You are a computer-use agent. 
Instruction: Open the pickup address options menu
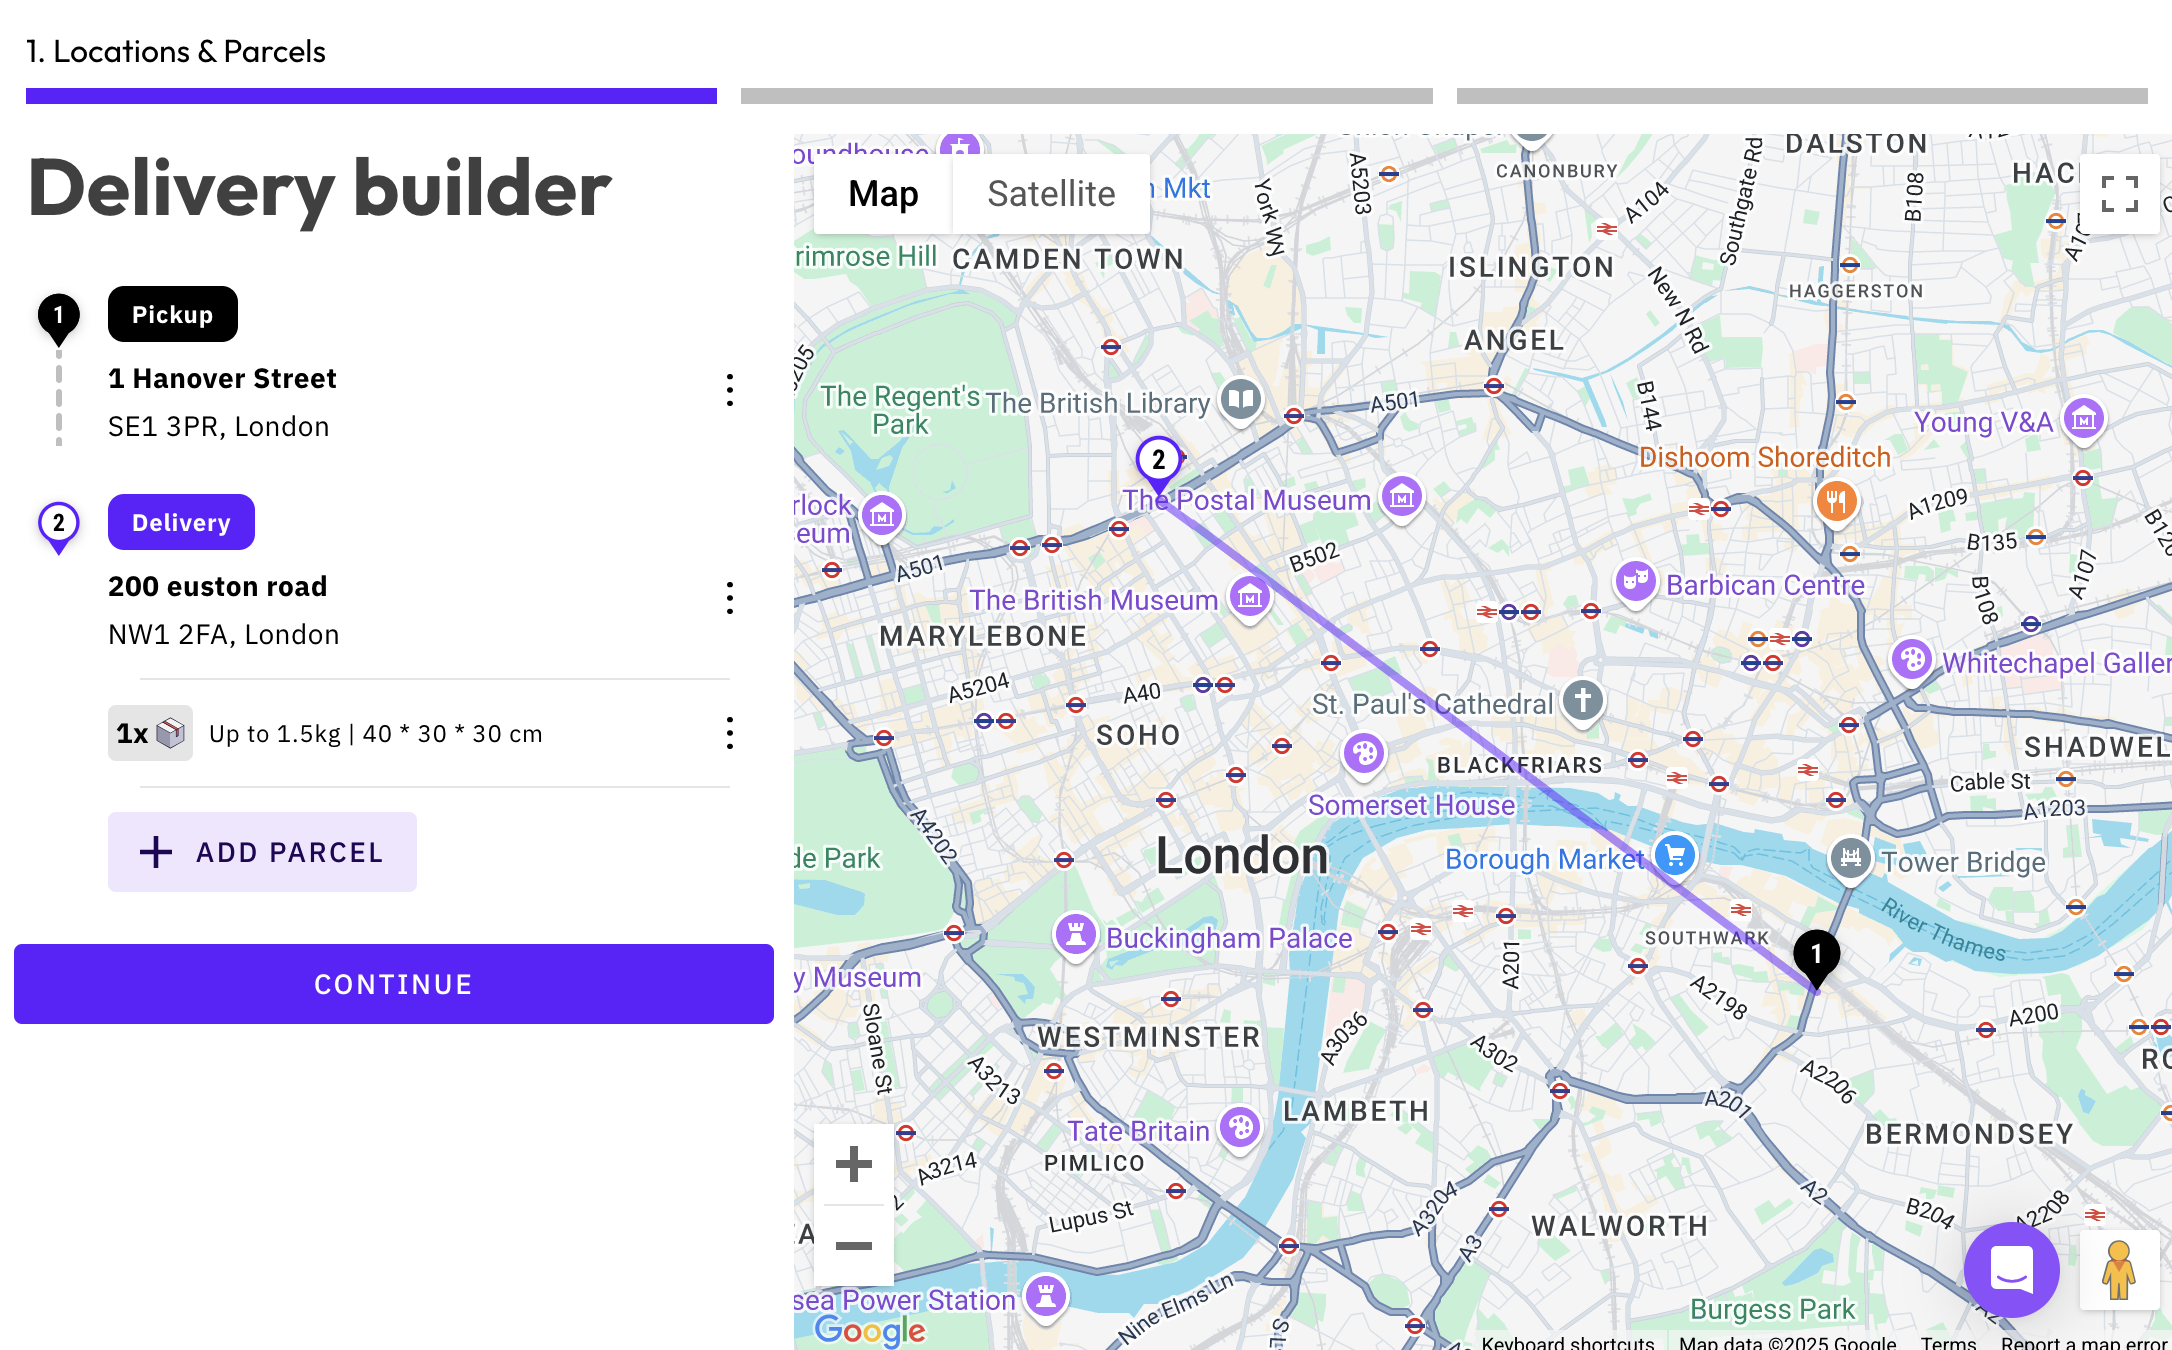[730, 390]
